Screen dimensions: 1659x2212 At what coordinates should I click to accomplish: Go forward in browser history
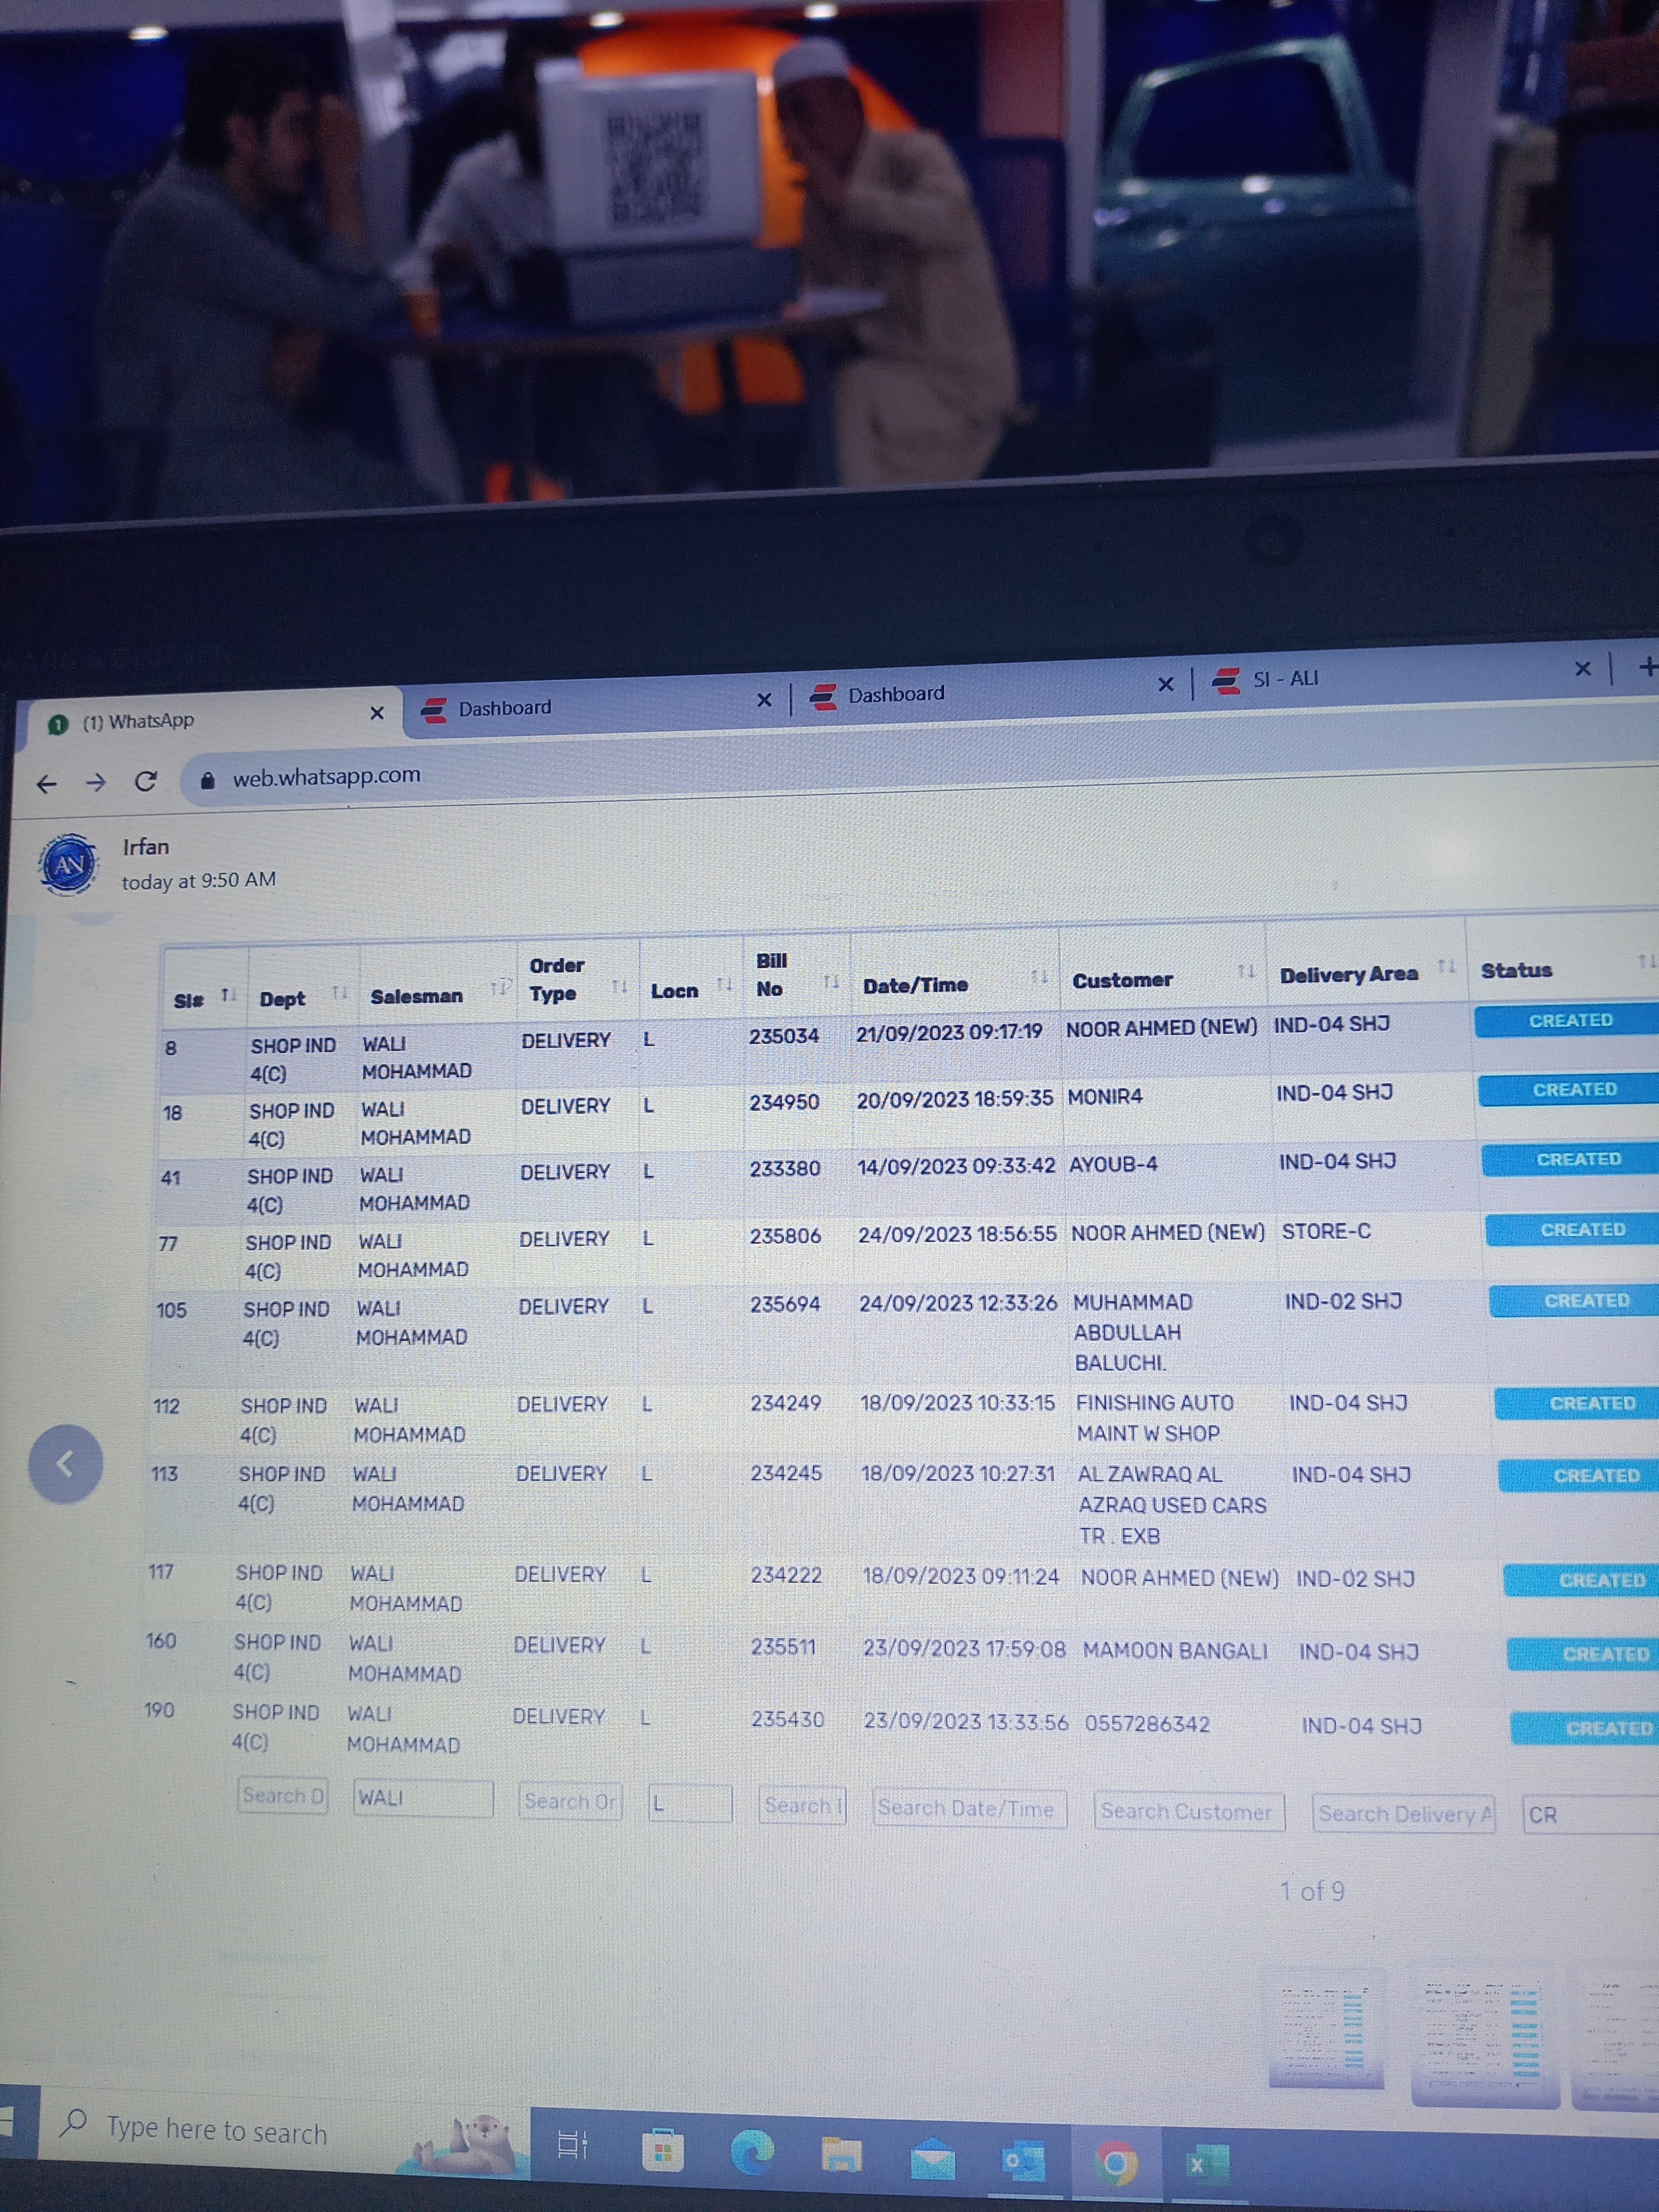[x=96, y=782]
